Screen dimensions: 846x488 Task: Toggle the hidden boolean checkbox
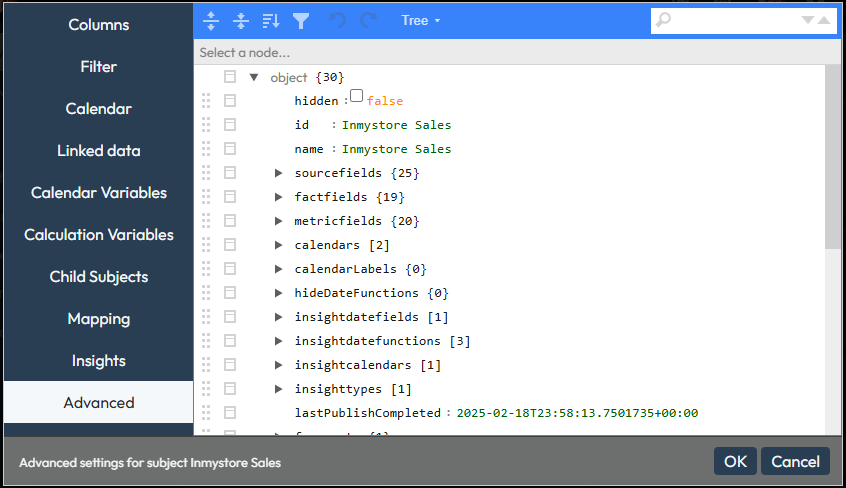pyautogui.click(x=356, y=96)
